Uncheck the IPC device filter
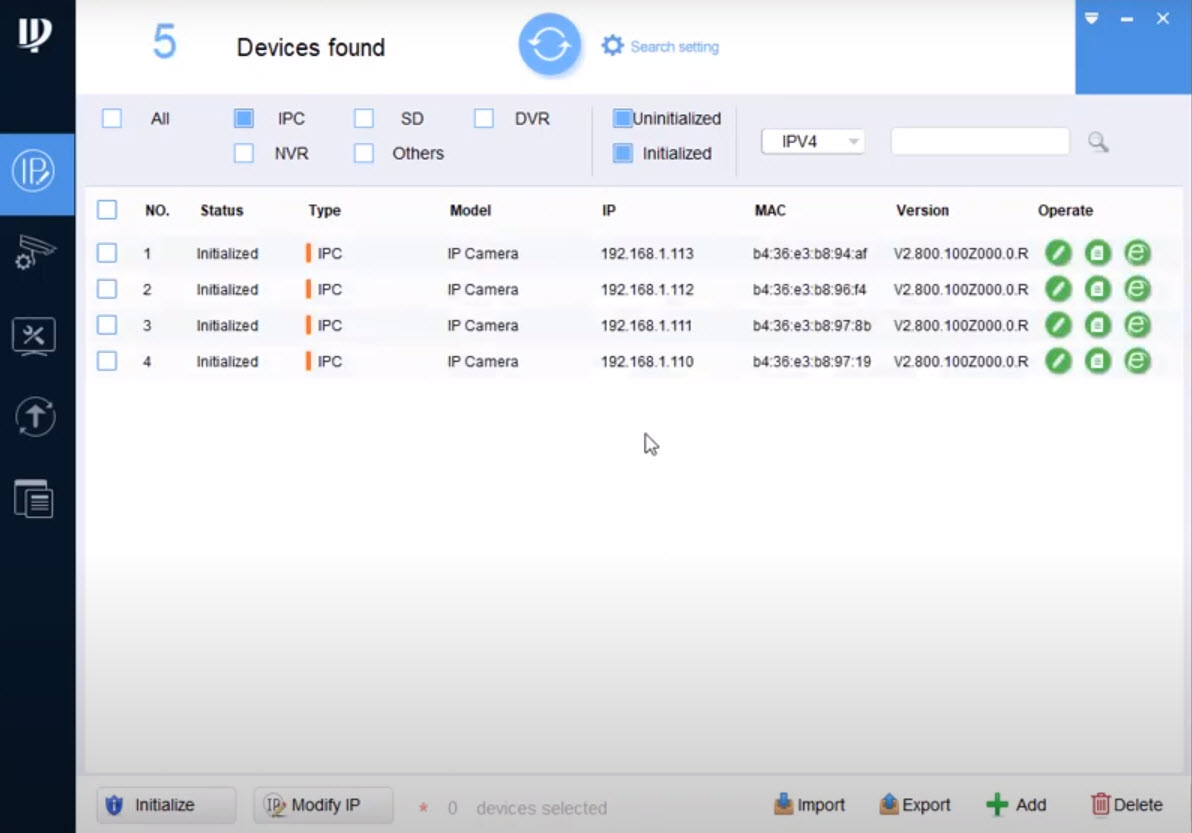This screenshot has width=1192, height=833. pos(243,118)
